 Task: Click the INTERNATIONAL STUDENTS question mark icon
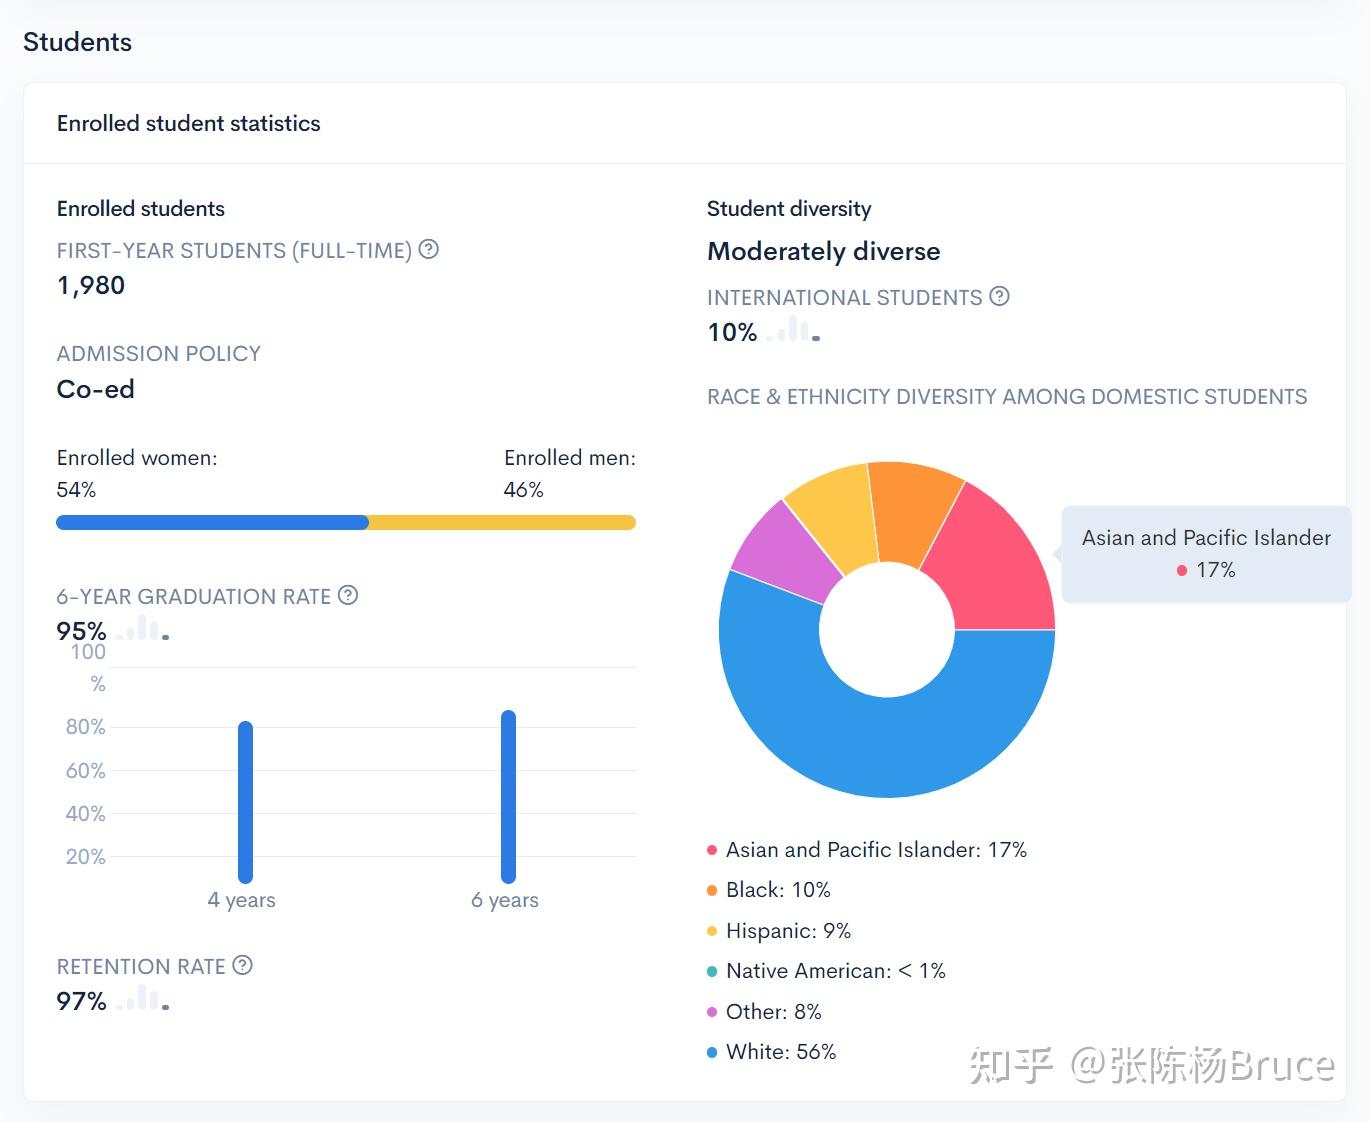coord(1000,296)
